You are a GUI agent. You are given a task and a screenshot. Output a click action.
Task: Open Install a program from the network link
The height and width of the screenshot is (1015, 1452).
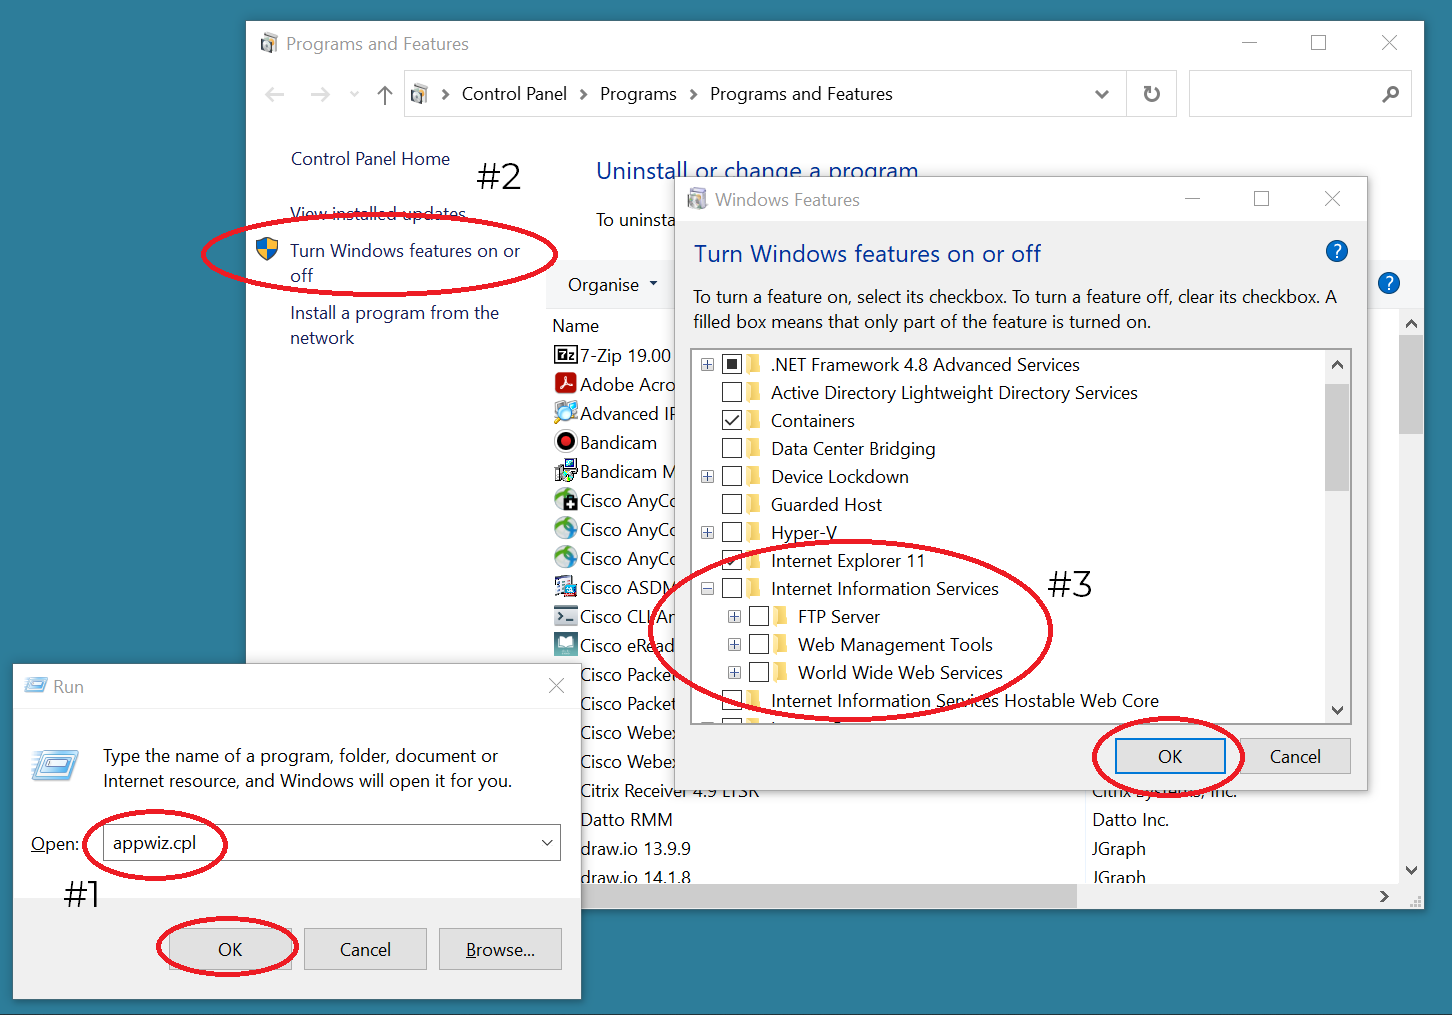tap(394, 325)
